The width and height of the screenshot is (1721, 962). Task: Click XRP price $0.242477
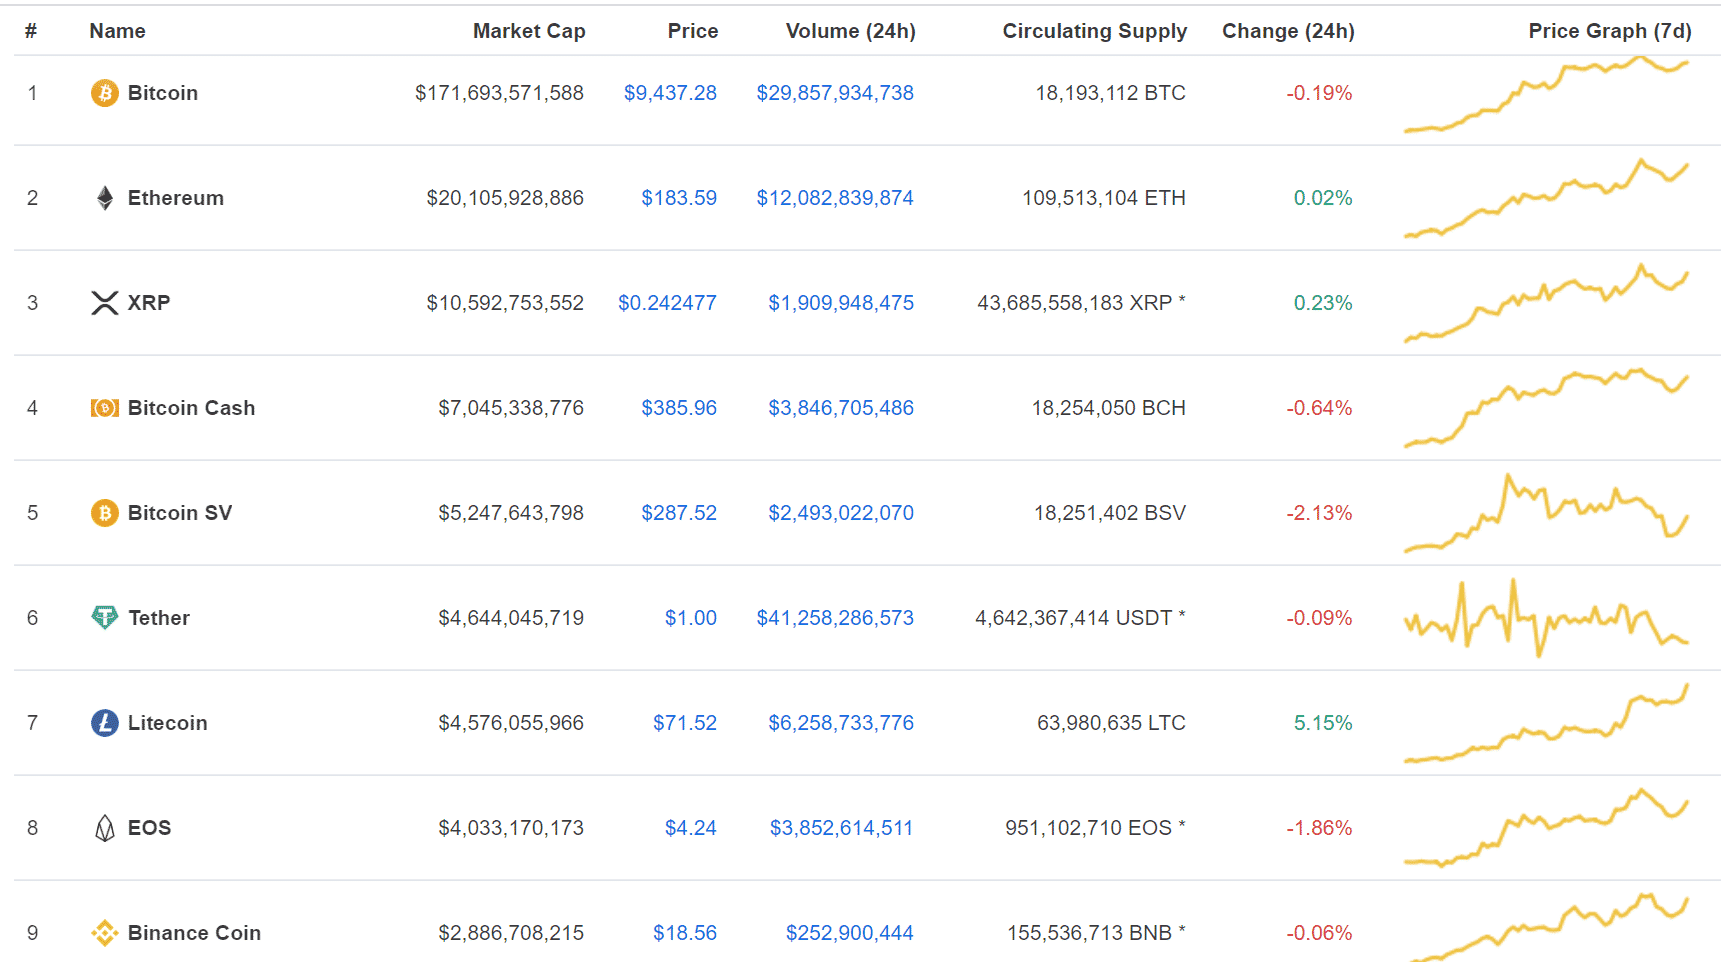(x=667, y=303)
